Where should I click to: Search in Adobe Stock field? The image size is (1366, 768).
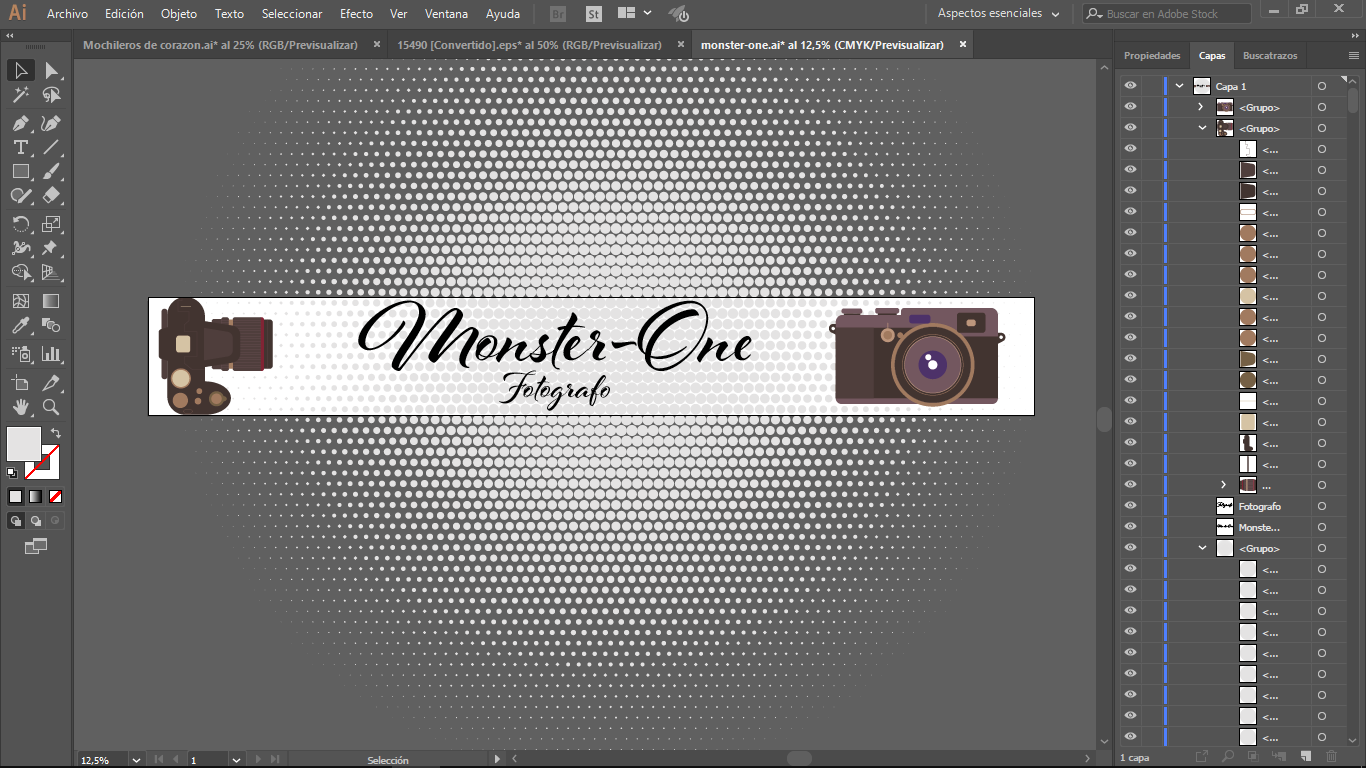[x=1167, y=14]
